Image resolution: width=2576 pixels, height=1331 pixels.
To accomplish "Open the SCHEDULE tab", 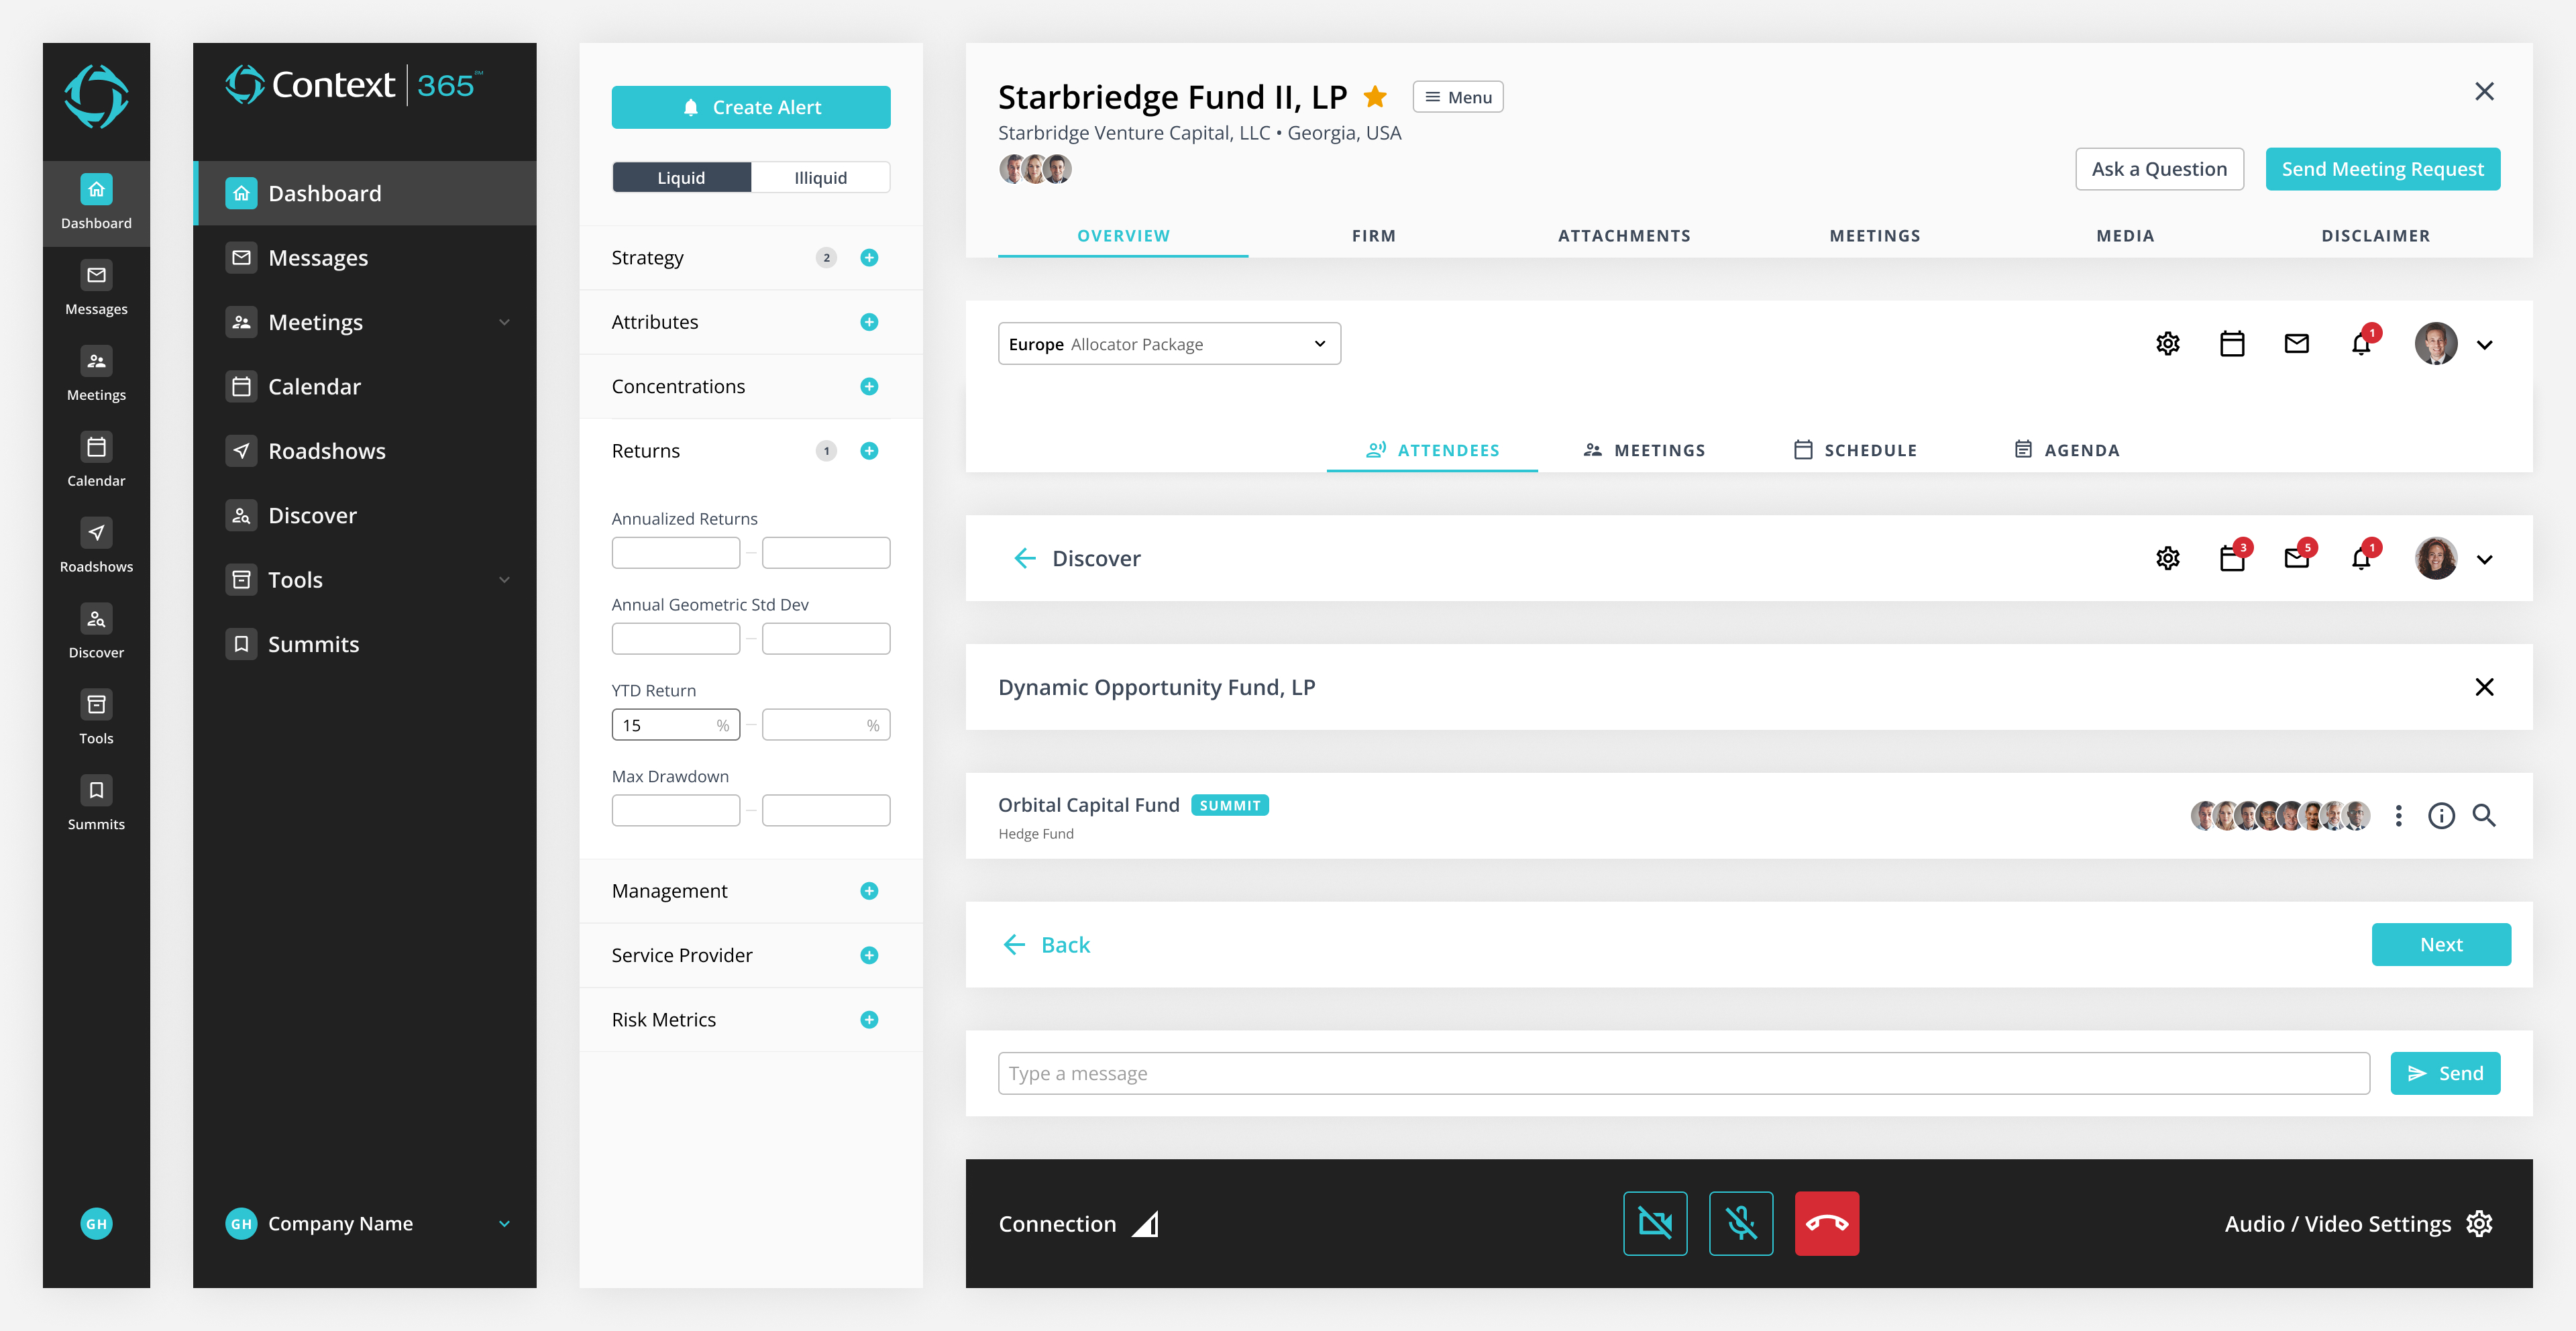I will (1855, 450).
